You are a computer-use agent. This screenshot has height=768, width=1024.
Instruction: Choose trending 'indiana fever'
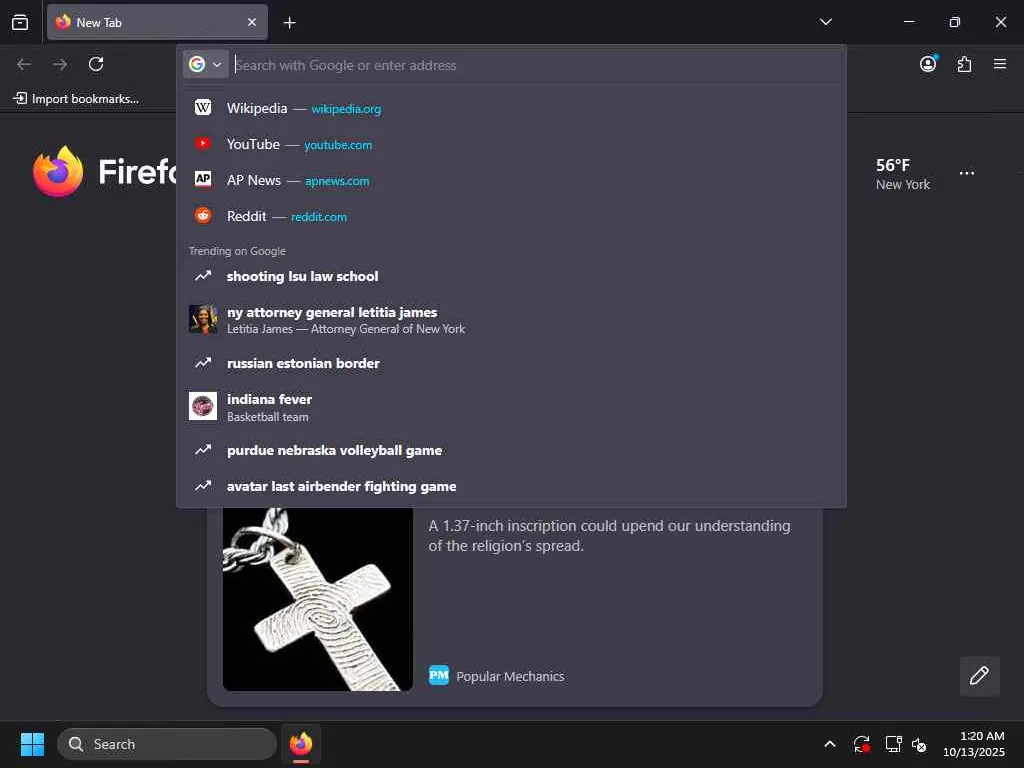(x=511, y=407)
